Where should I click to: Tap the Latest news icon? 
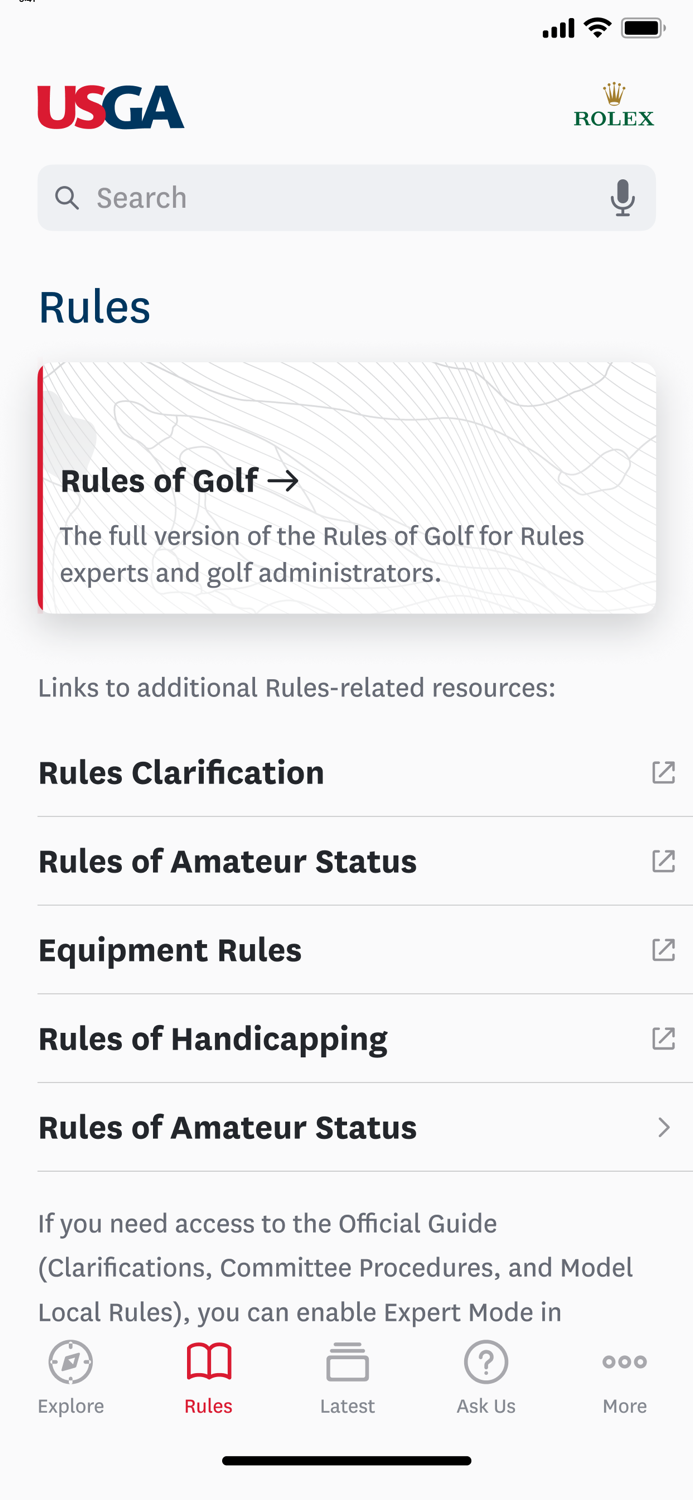coord(347,1361)
